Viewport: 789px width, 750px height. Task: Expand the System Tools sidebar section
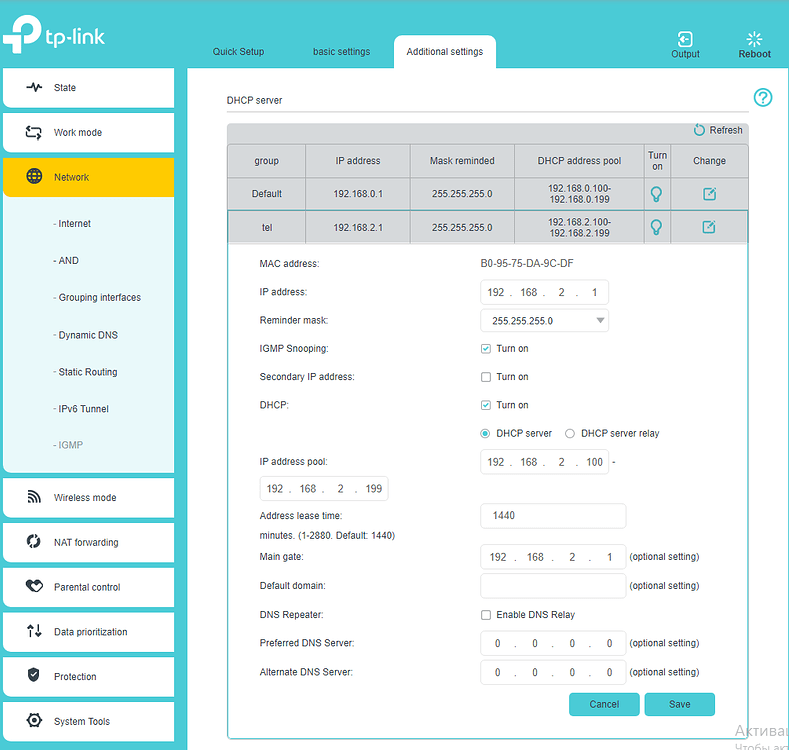pyautogui.click(x=88, y=721)
